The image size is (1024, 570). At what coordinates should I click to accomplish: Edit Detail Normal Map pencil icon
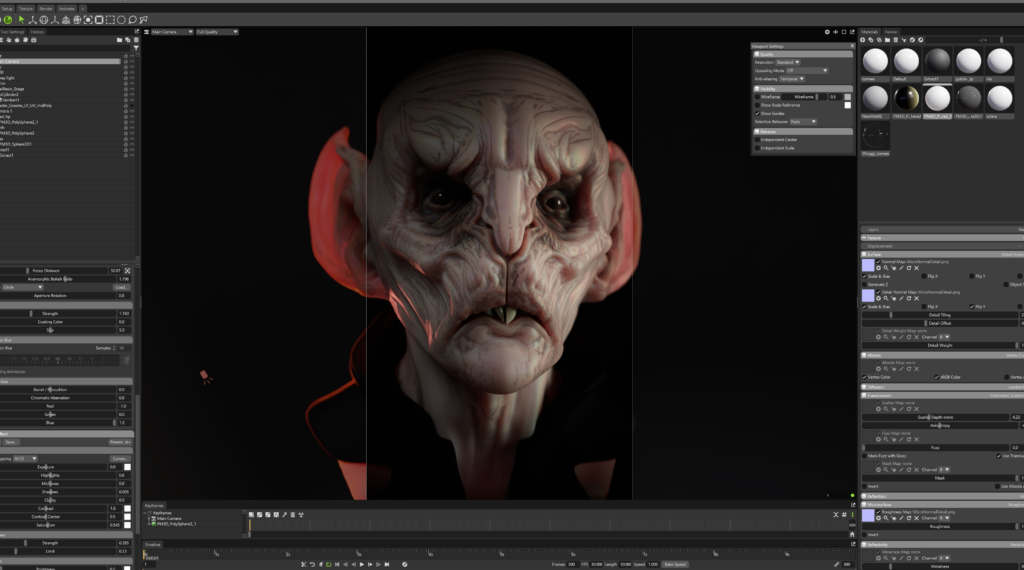901,298
